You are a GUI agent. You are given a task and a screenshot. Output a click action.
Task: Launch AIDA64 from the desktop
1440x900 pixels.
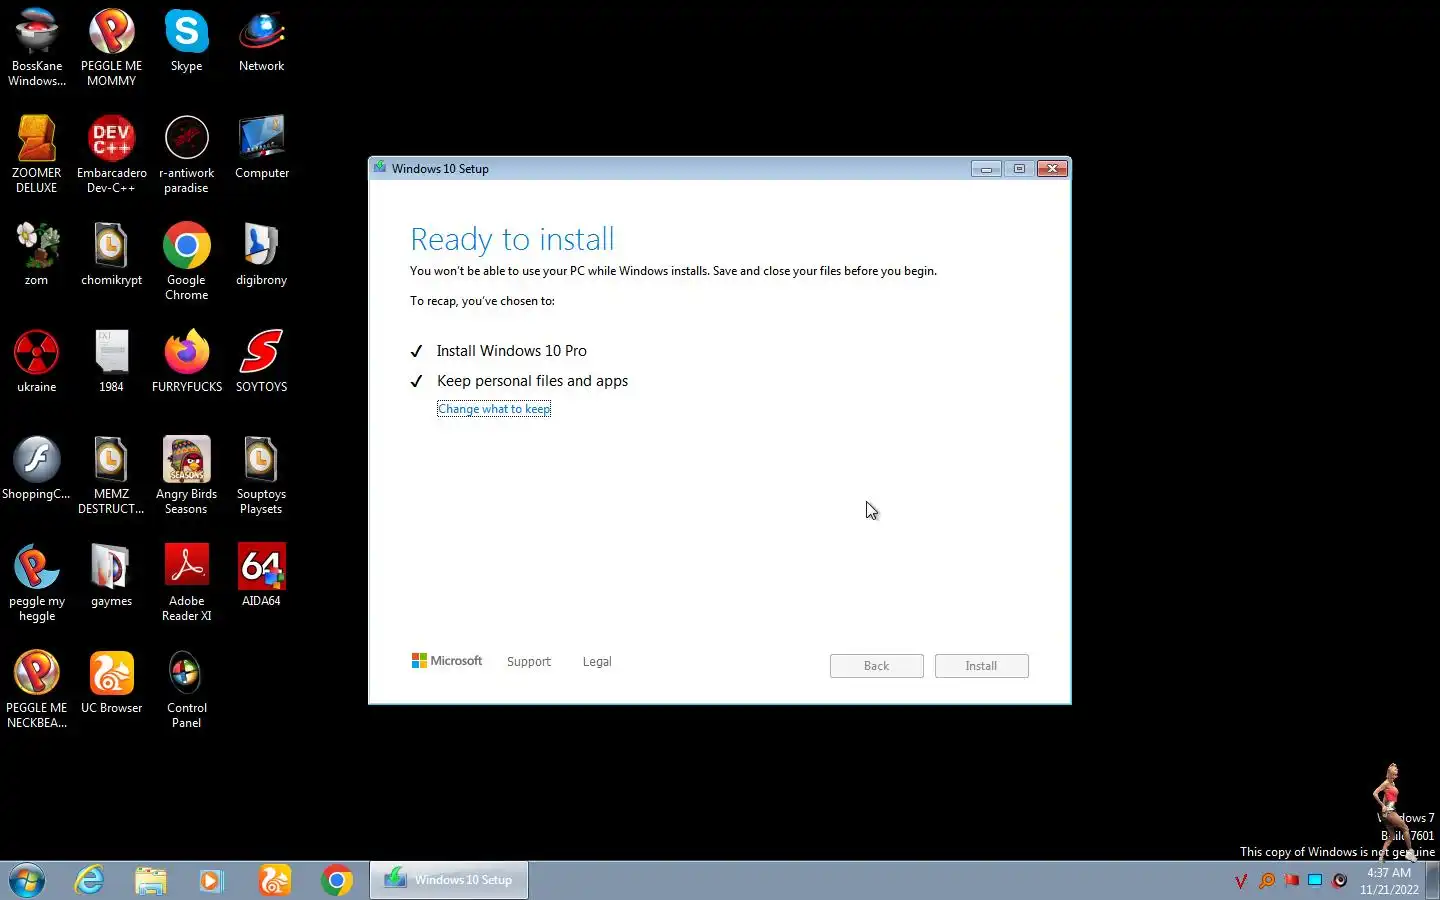tap(261, 575)
